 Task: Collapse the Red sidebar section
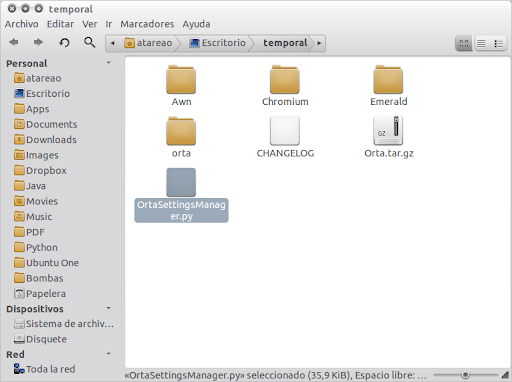[108, 354]
